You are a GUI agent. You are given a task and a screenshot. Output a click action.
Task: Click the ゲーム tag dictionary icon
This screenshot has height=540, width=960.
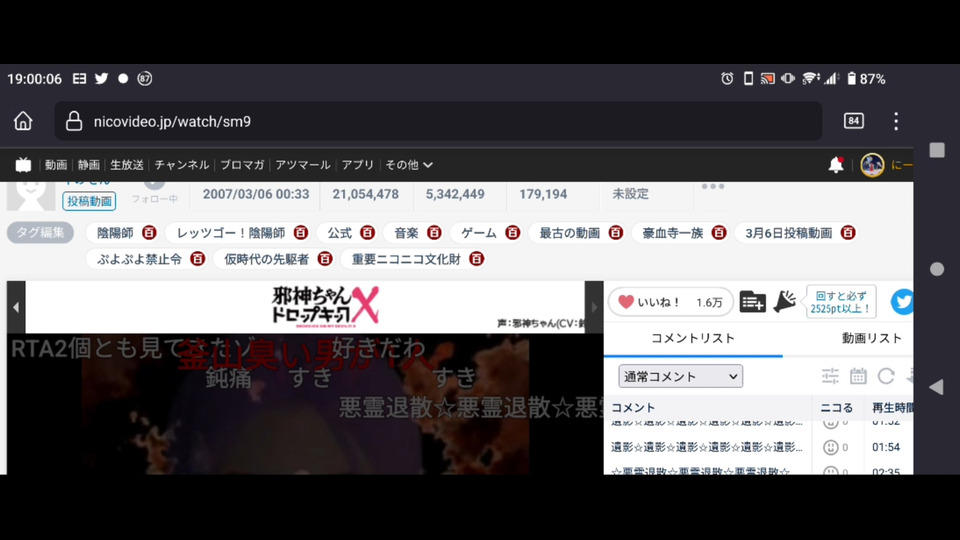512,233
